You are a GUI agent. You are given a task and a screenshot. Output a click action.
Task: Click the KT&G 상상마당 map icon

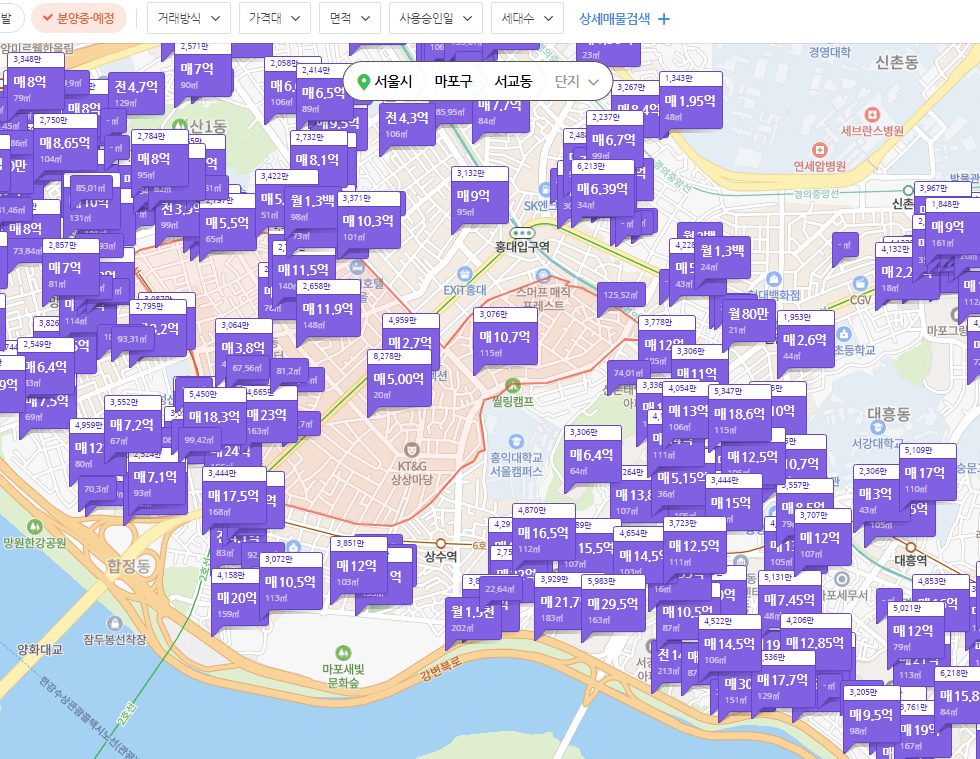click(x=411, y=450)
